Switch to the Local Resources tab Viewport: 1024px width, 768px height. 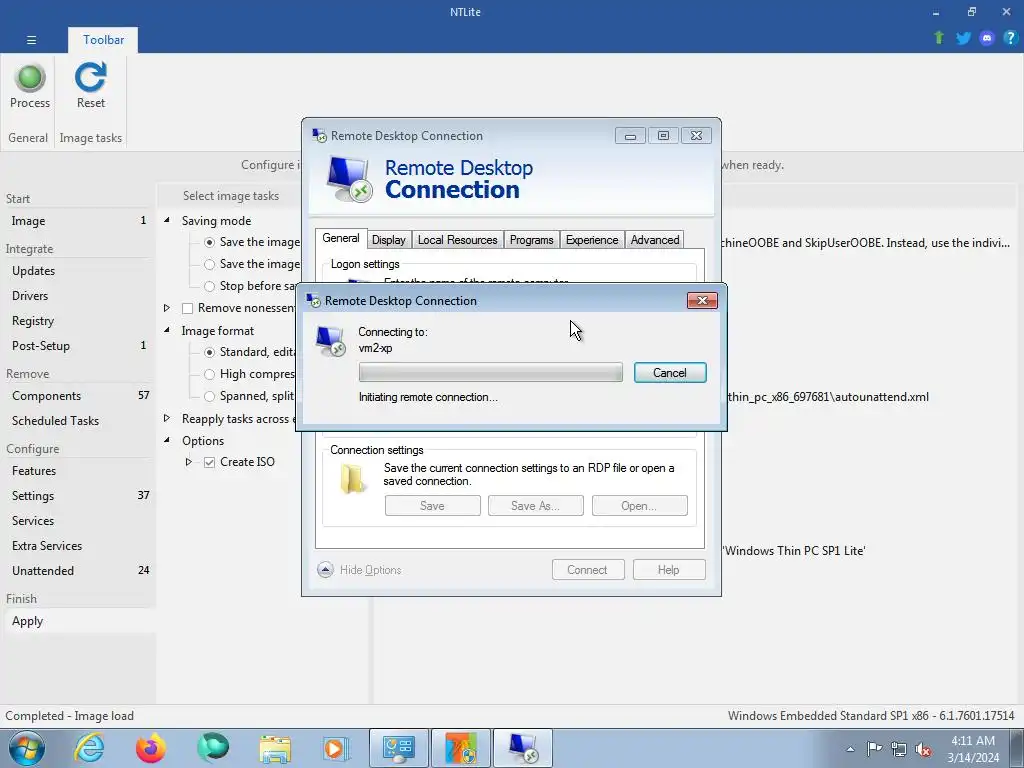[x=457, y=240]
